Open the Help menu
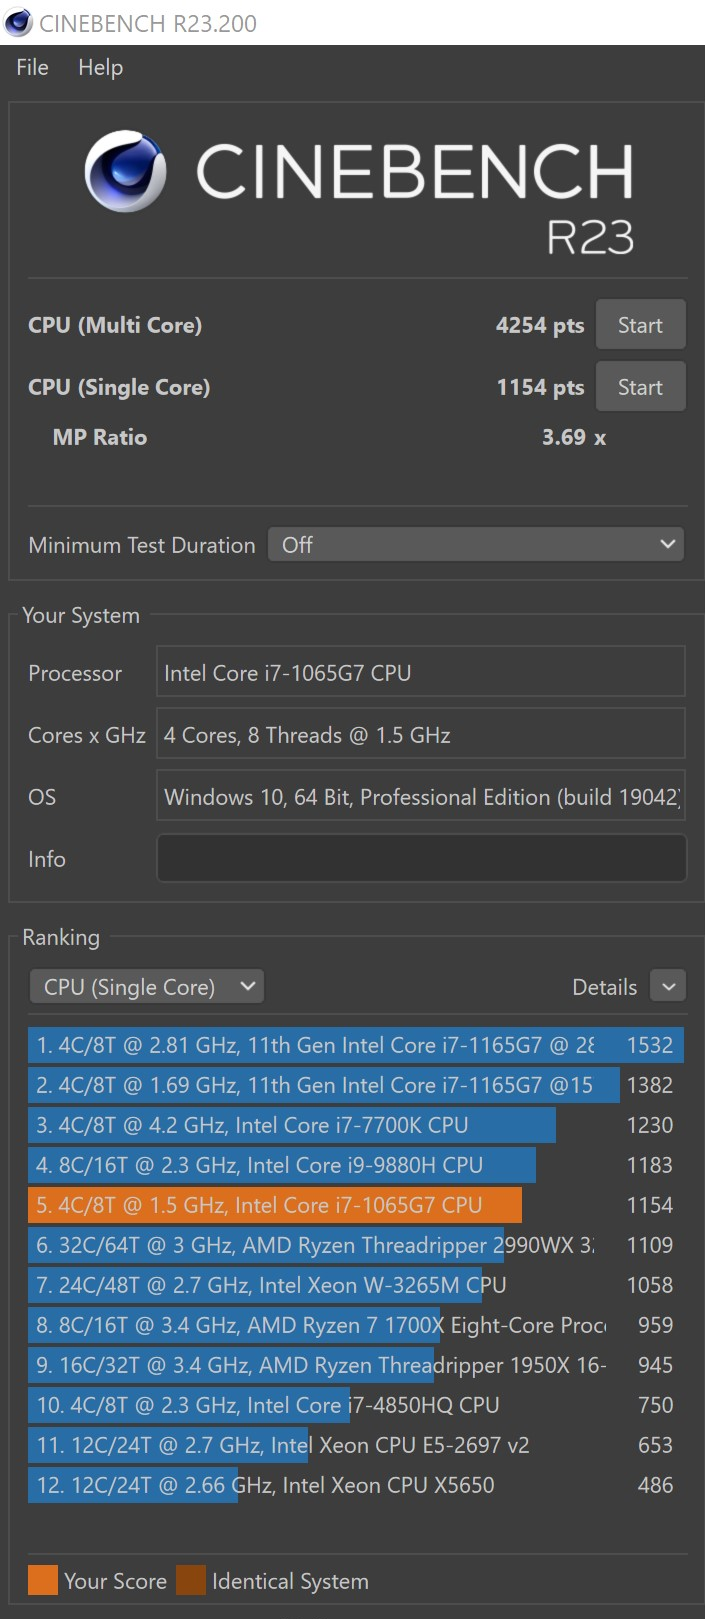 point(100,67)
